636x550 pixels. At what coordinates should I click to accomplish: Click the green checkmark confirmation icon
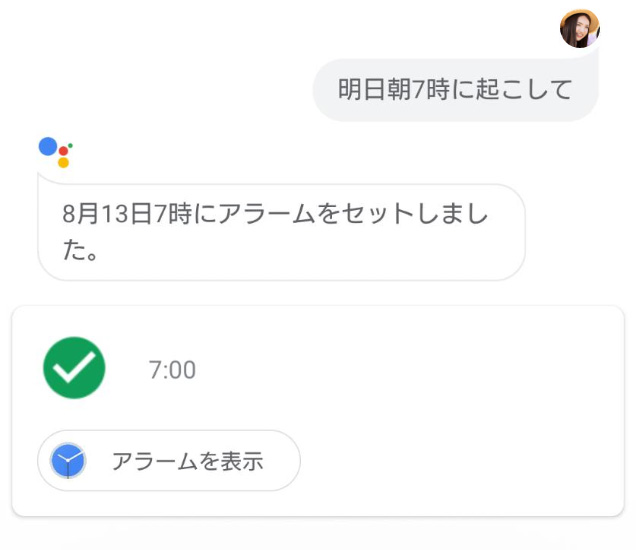pyautogui.click(x=74, y=368)
